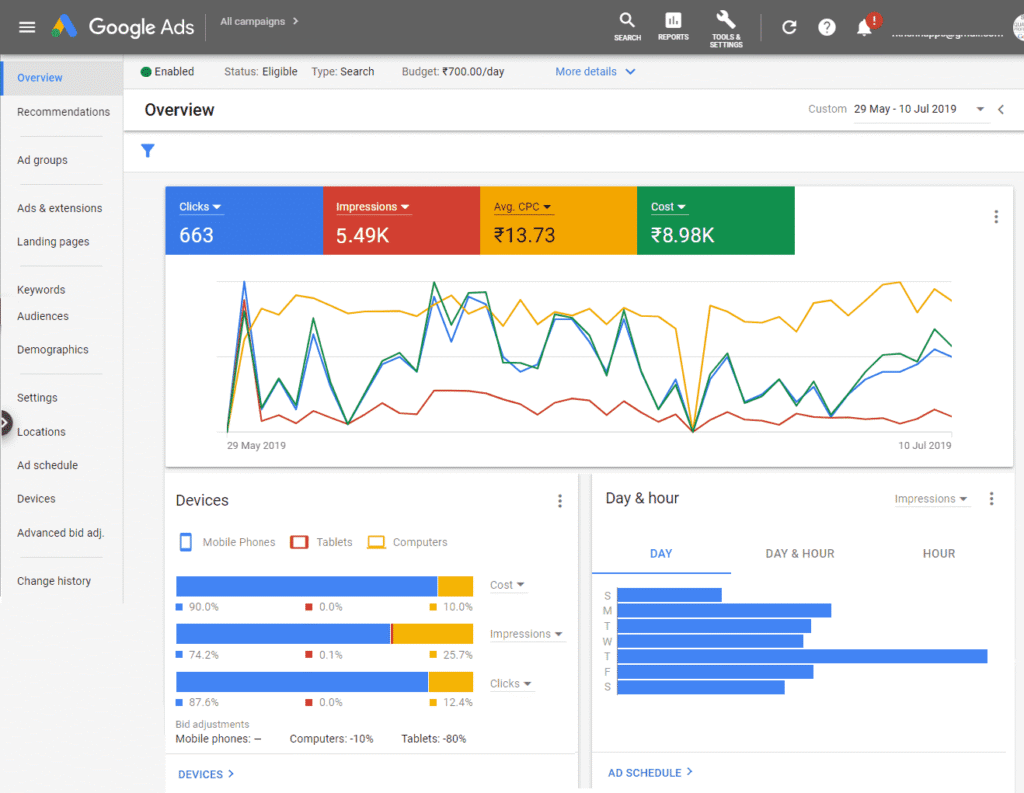
Task: Open the Avg. CPC metric dropdown
Action: click(522, 207)
